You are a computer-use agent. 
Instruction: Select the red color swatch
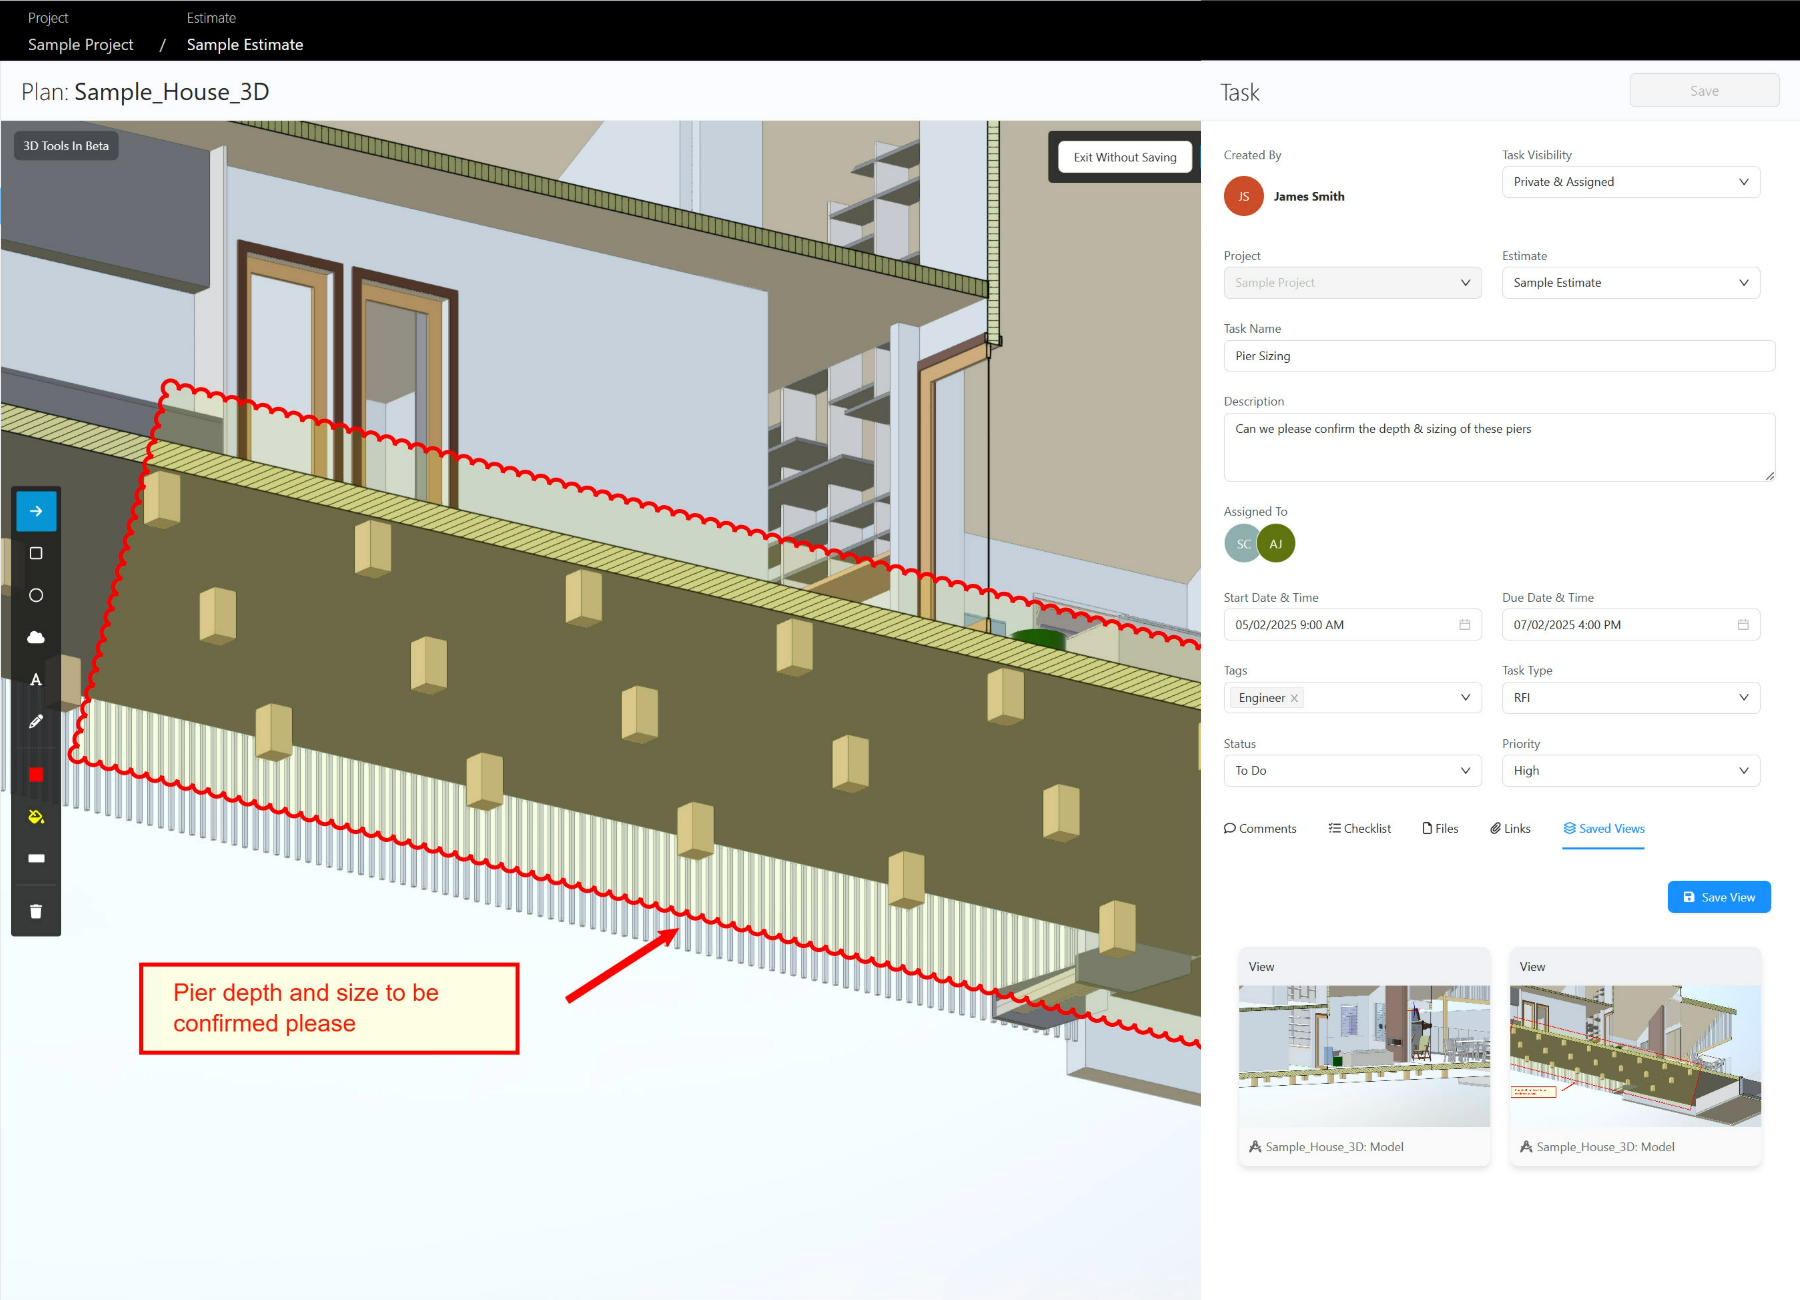tap(36, 773)
